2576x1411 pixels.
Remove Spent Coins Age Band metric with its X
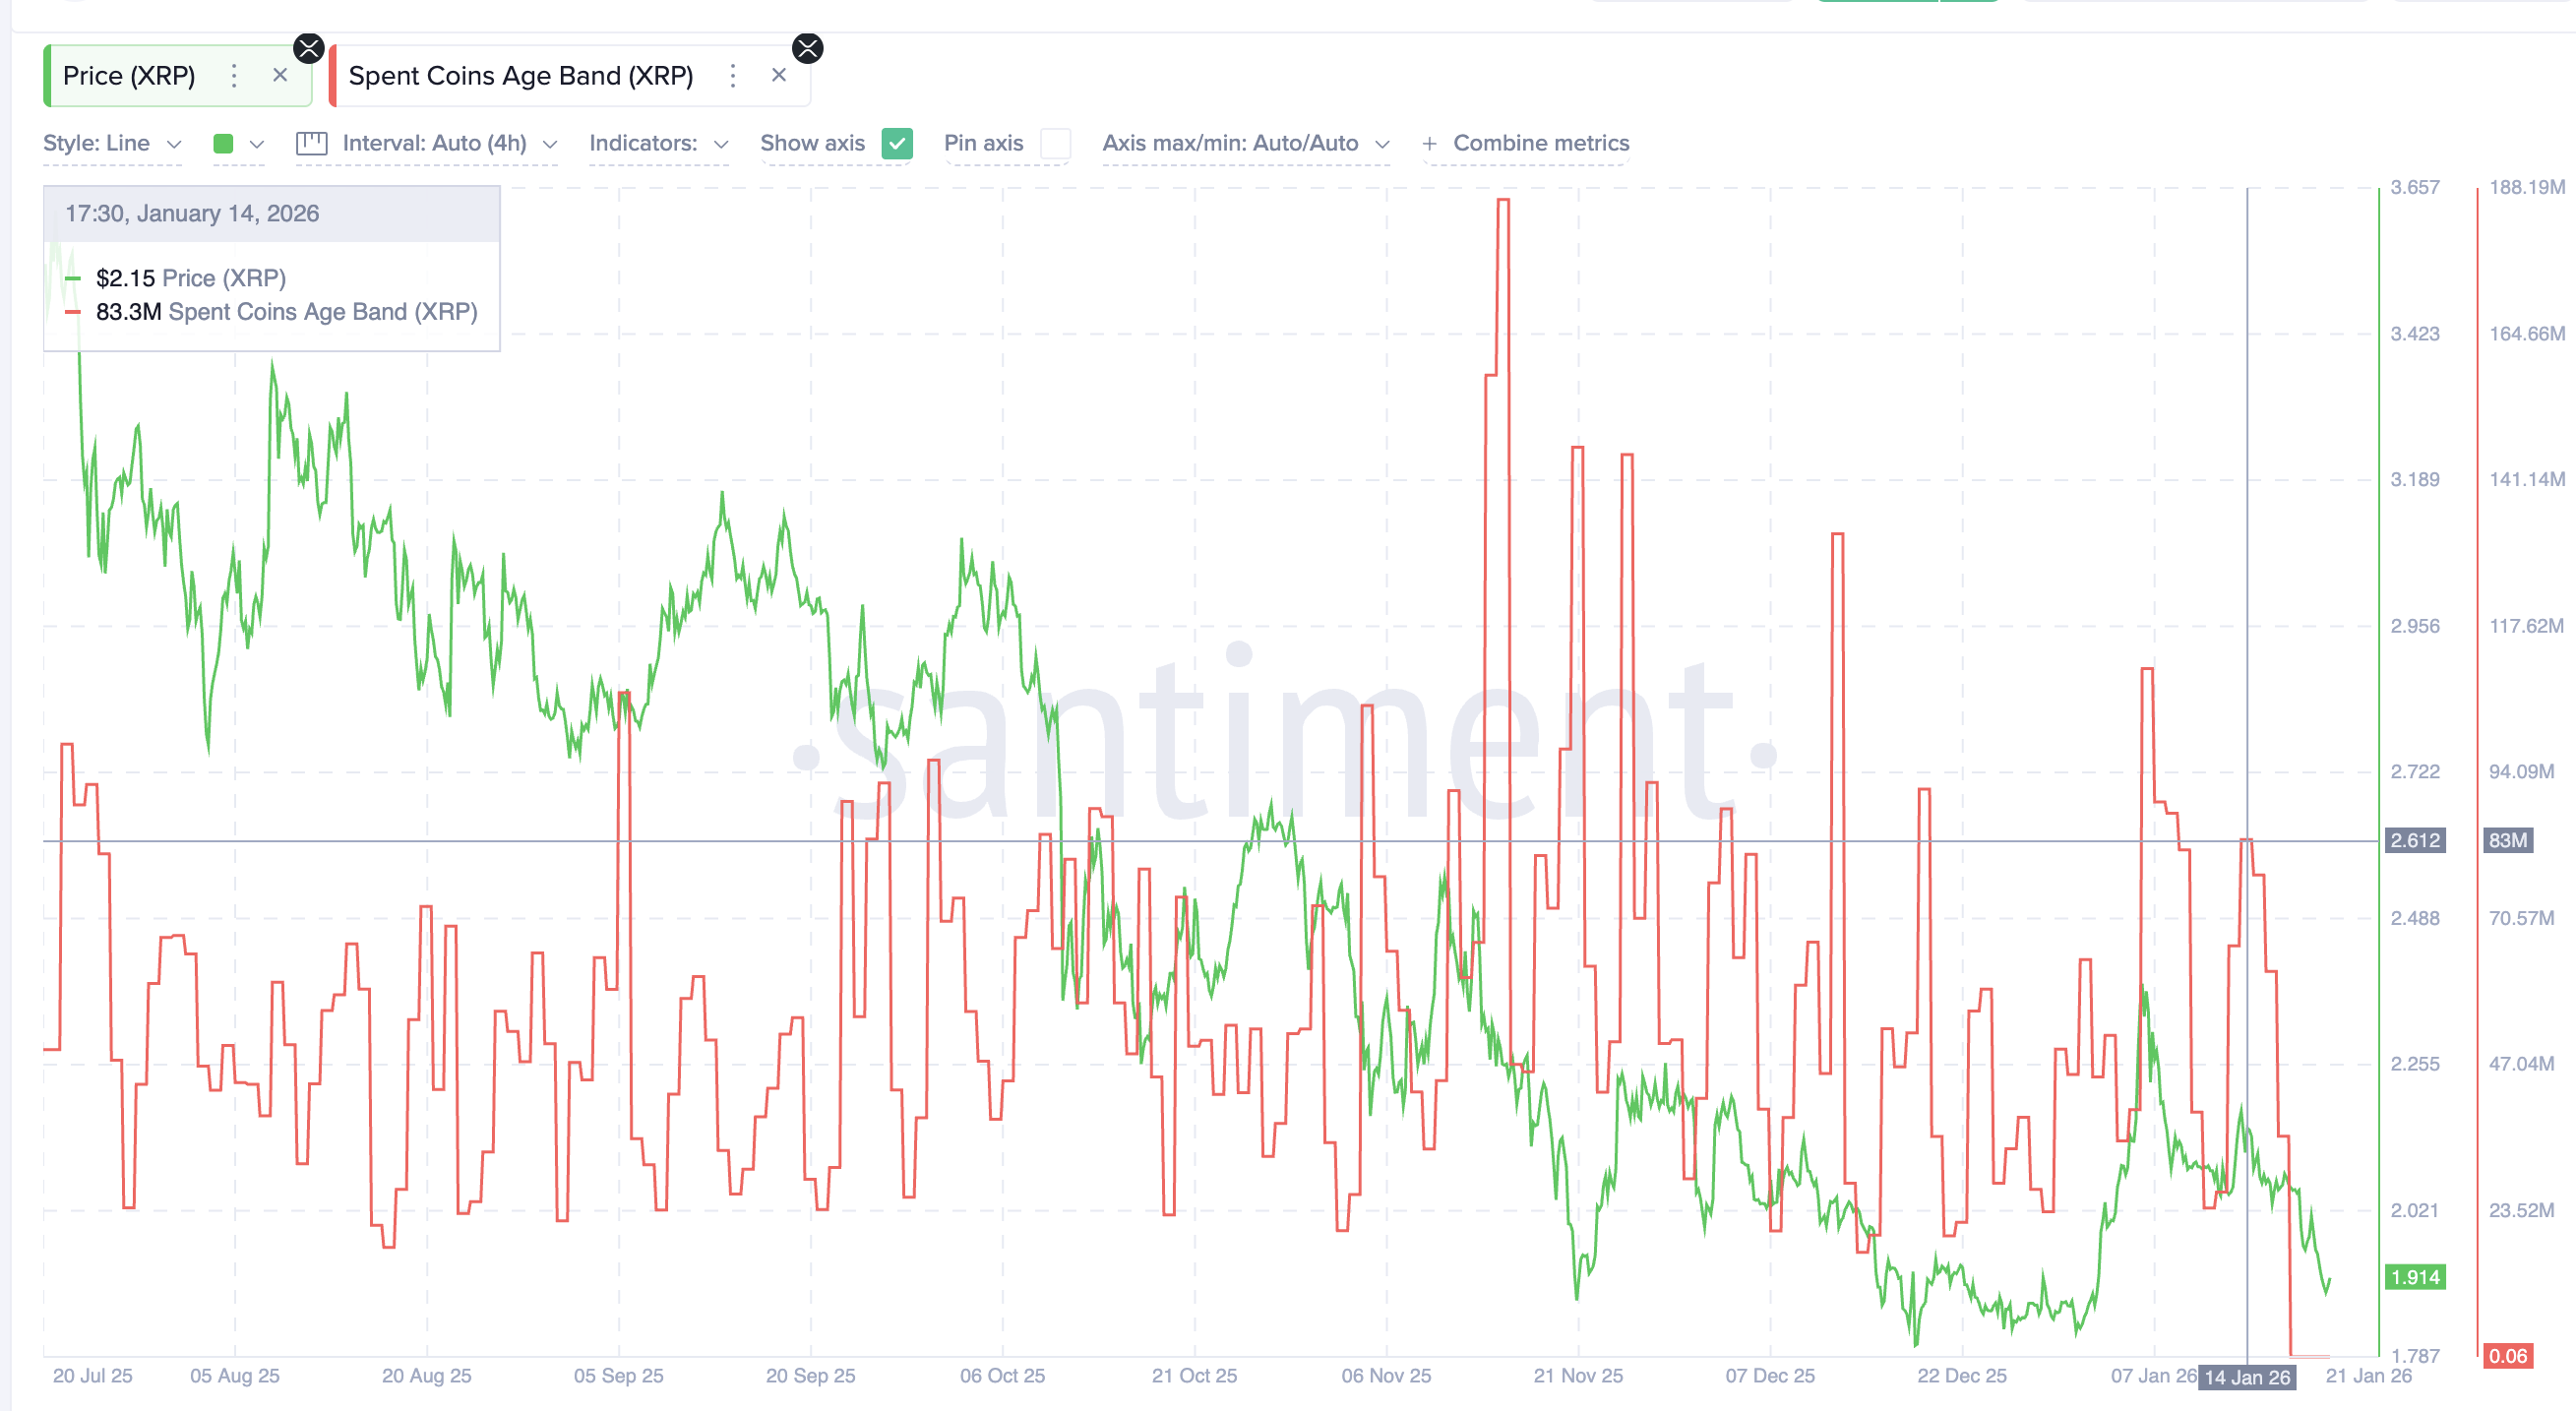click(x=778, y=75)
